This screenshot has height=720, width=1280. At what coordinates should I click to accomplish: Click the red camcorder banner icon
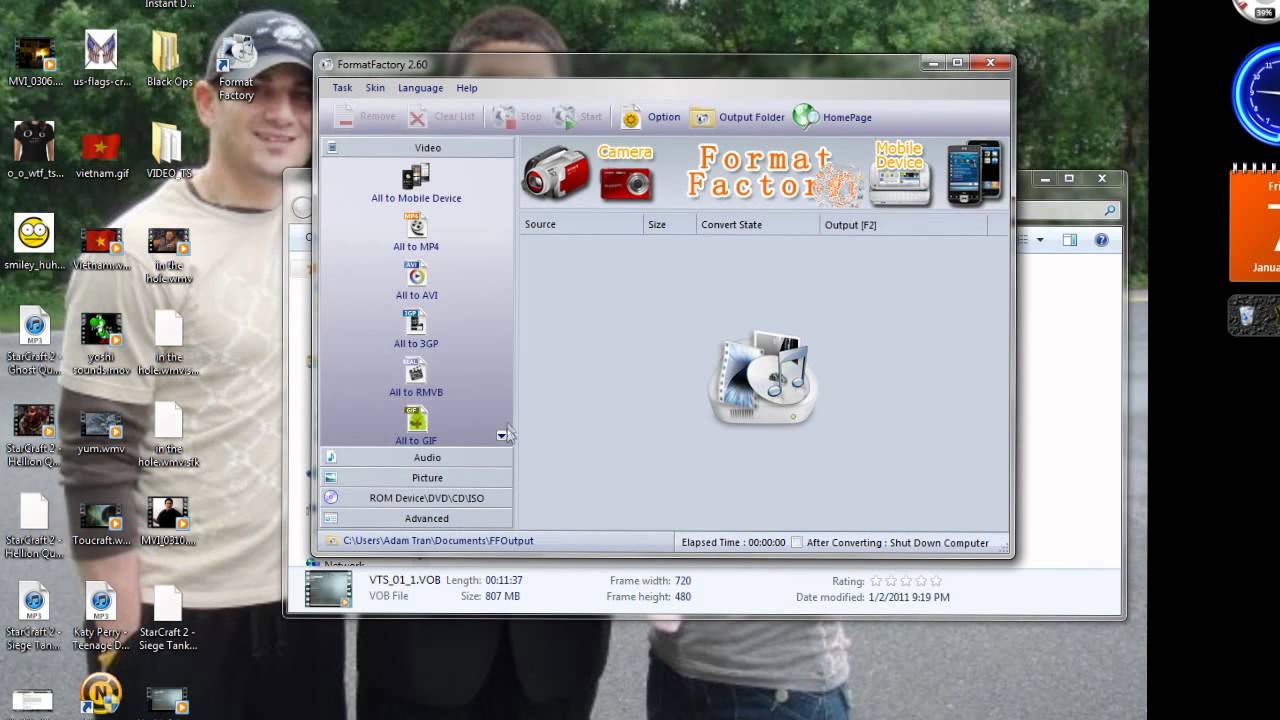556,171
